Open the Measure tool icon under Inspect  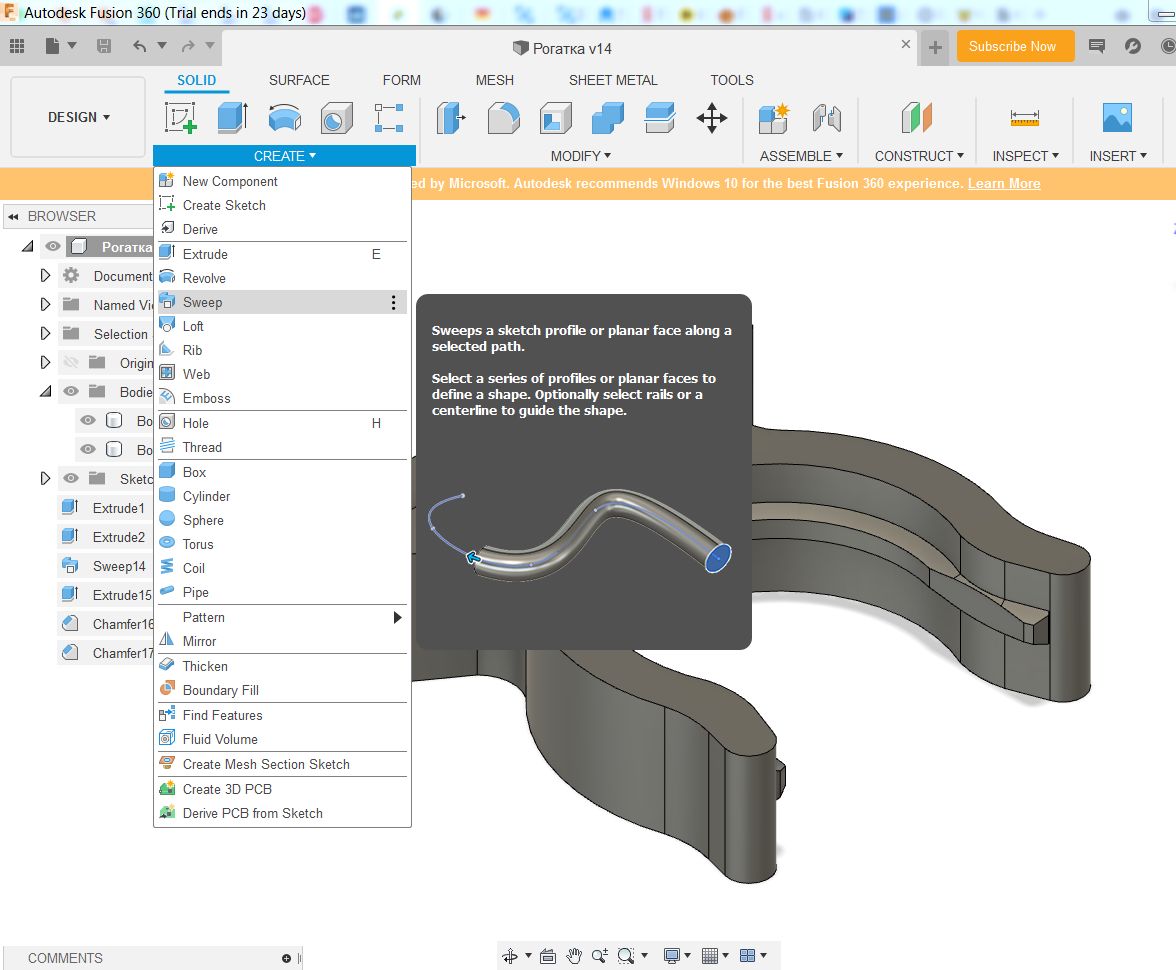click(x=1025, y=118)
